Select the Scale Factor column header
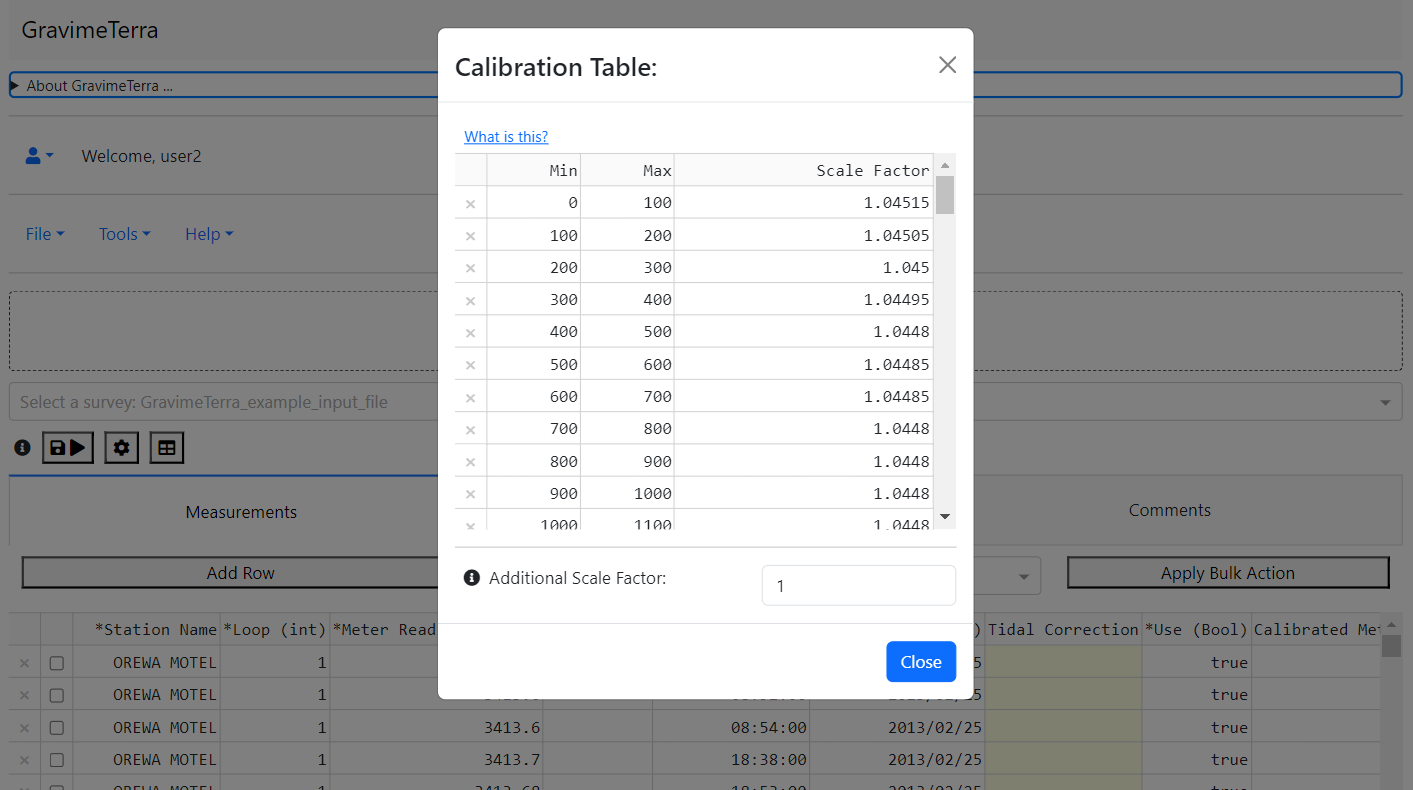 pos(804,170)
